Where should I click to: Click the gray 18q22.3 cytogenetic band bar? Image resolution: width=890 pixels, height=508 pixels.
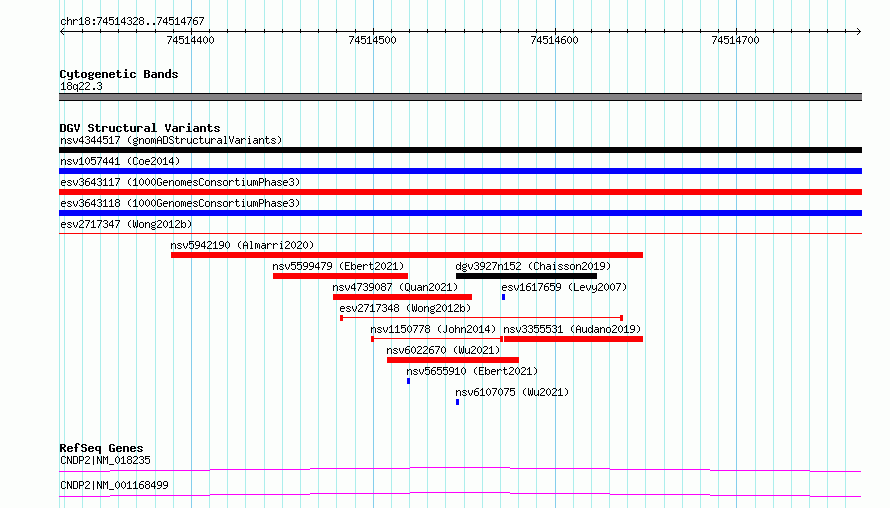(460, 97)
